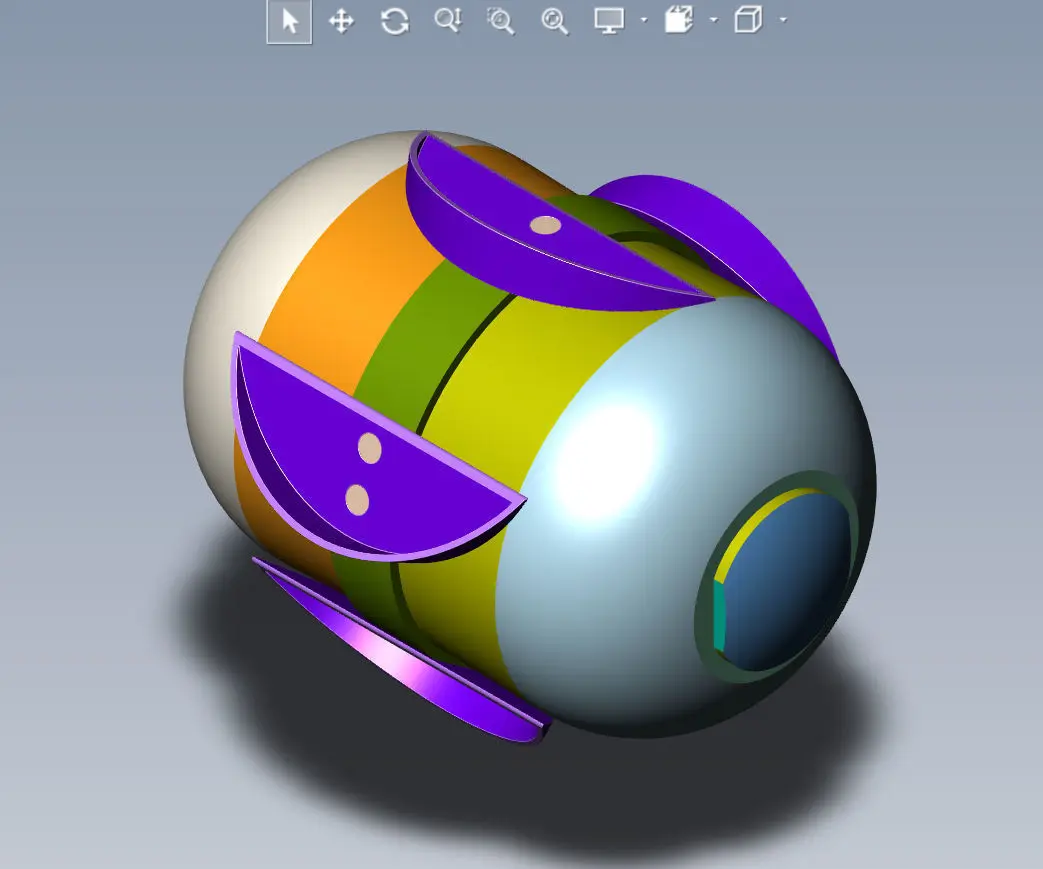Expand the display monitor dropdown arrow
The image size is (1043, 869).
click(644, 20)
